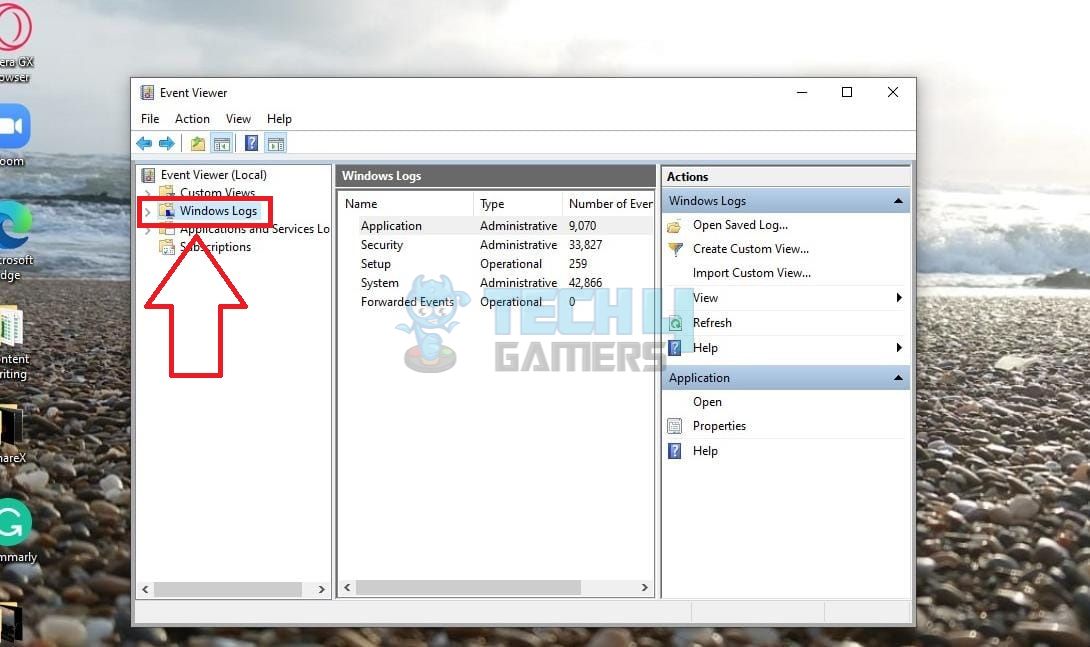The image size is (1090, 647).
Task: Collapse the Windows Logs actions section
Action: click(x=898, y=201)
